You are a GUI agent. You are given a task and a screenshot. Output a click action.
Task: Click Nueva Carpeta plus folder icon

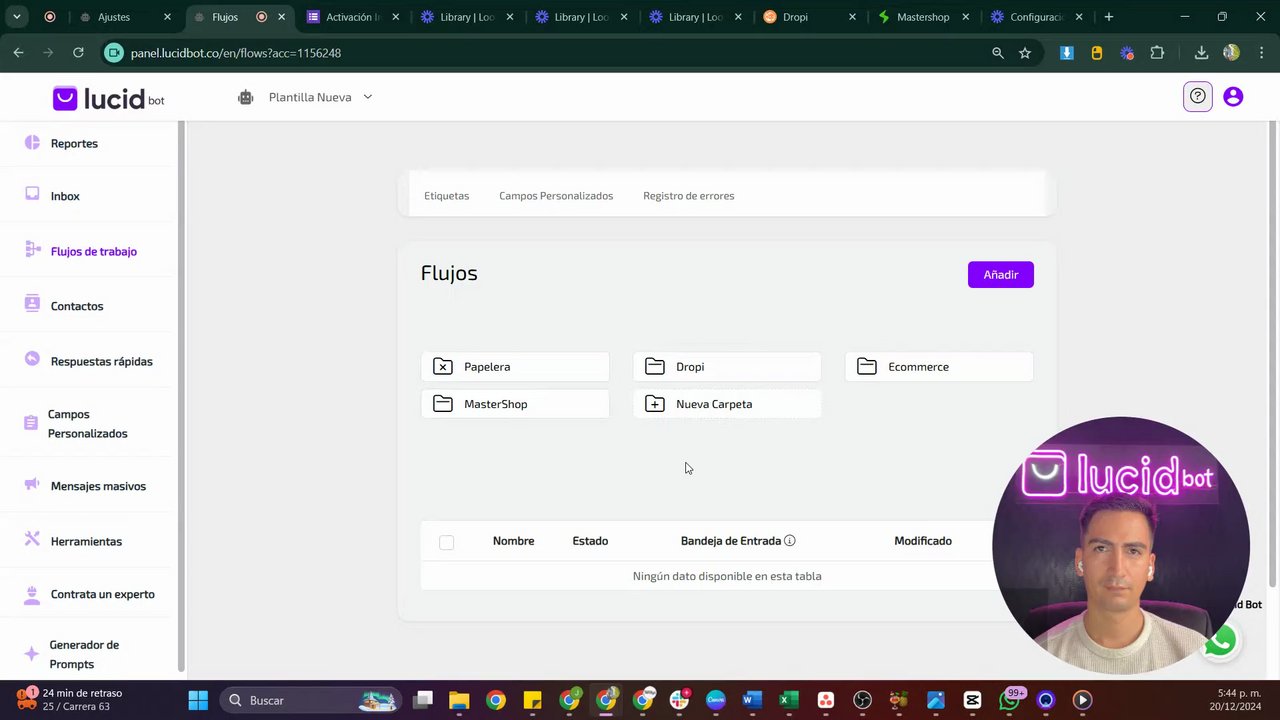click(x=654, y=403)
